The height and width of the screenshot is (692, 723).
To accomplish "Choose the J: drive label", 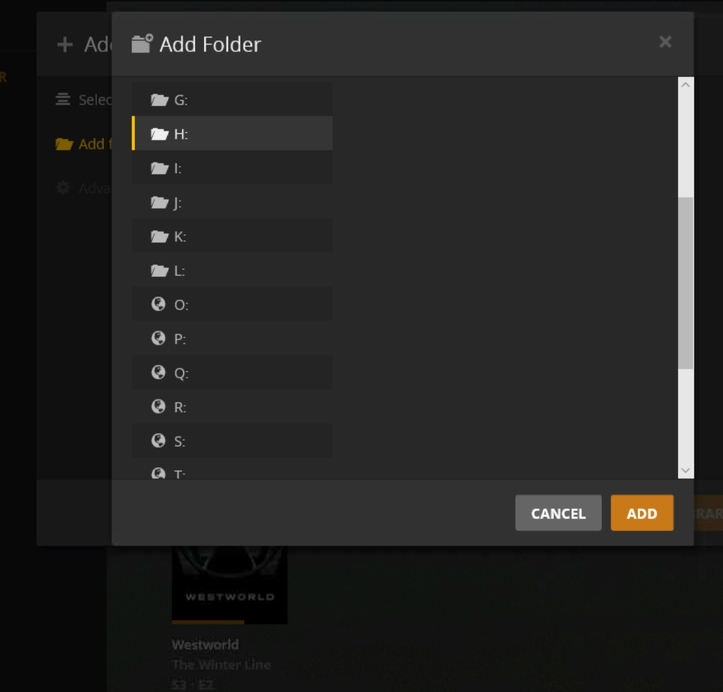I will (178, 203).
